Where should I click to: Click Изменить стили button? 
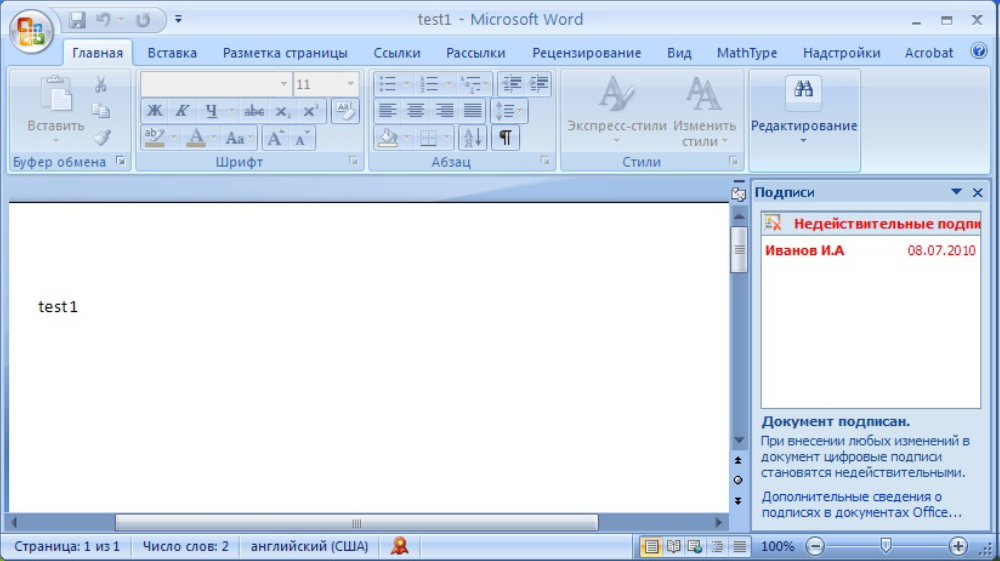(705, 110)
